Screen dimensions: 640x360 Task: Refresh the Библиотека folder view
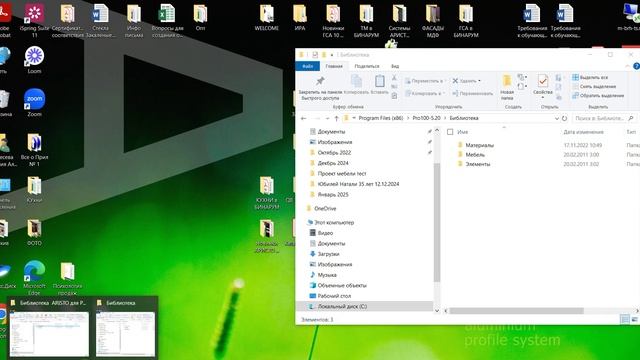tap(564, 118)
